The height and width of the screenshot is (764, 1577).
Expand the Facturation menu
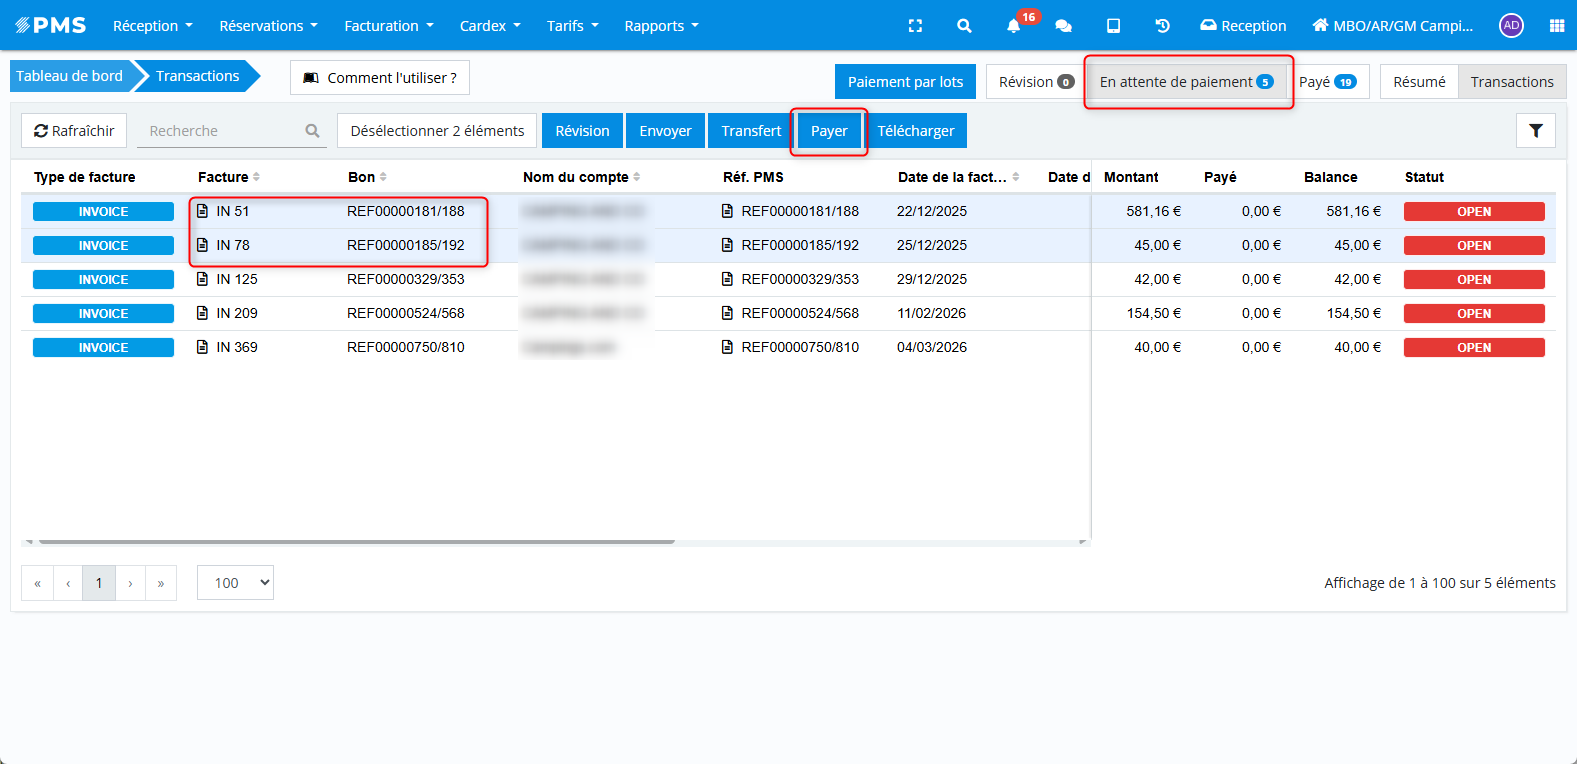pyautogui.click(x=388, y=26)
